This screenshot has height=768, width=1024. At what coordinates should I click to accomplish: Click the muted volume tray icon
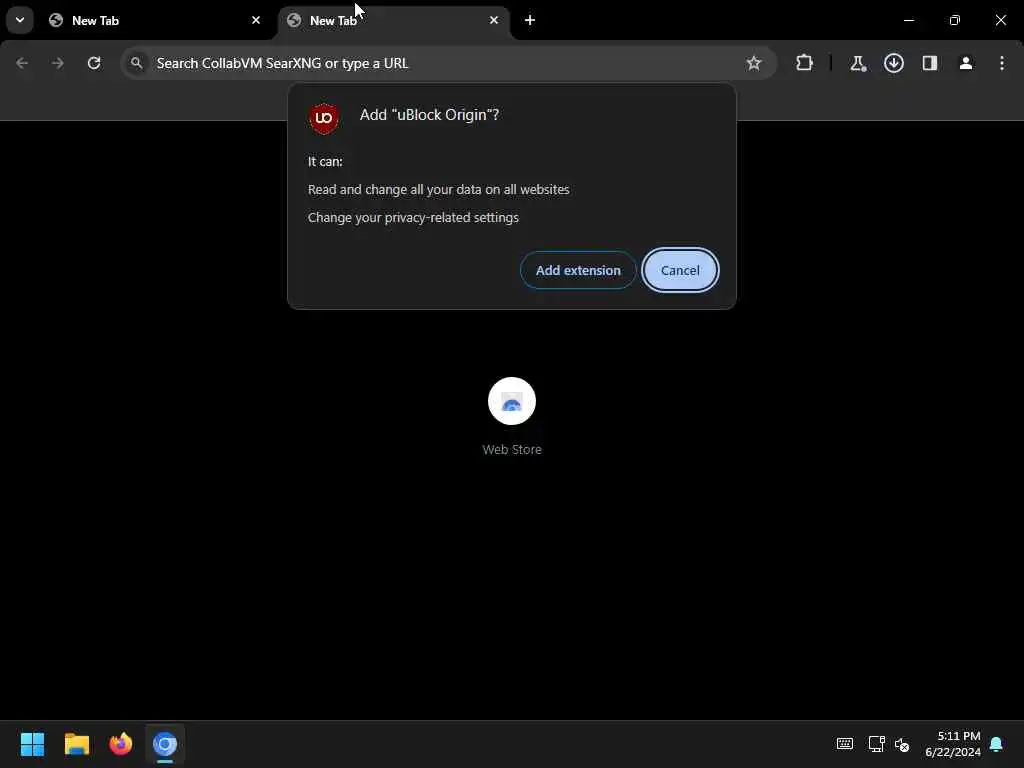(902, 744)
